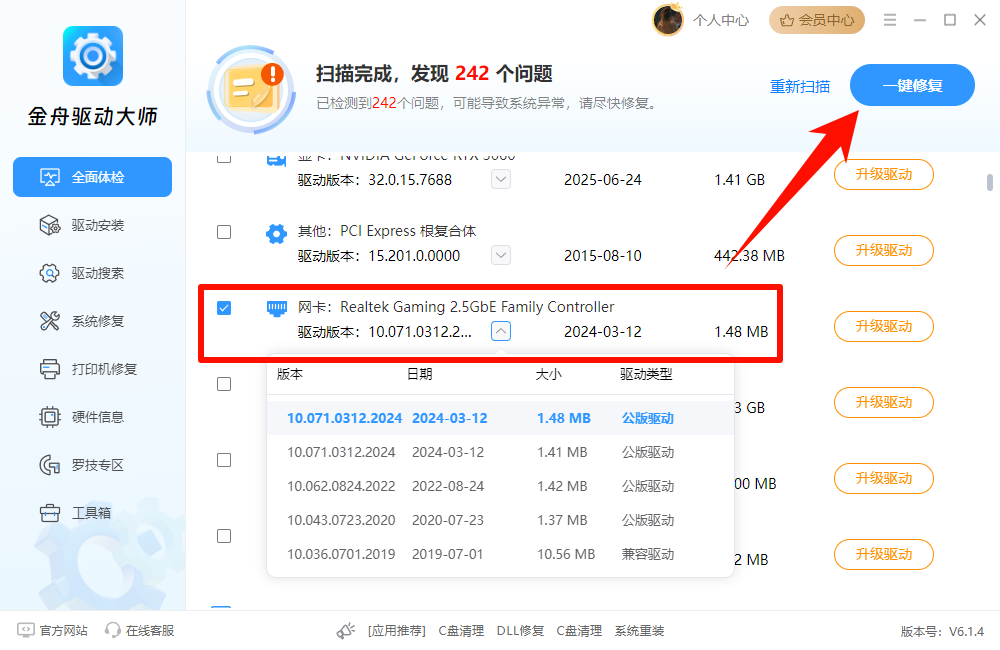Click the 罗技专区 Logitech icon
This screenshot has height=650, width=1000.
click(x=50, y=464)
